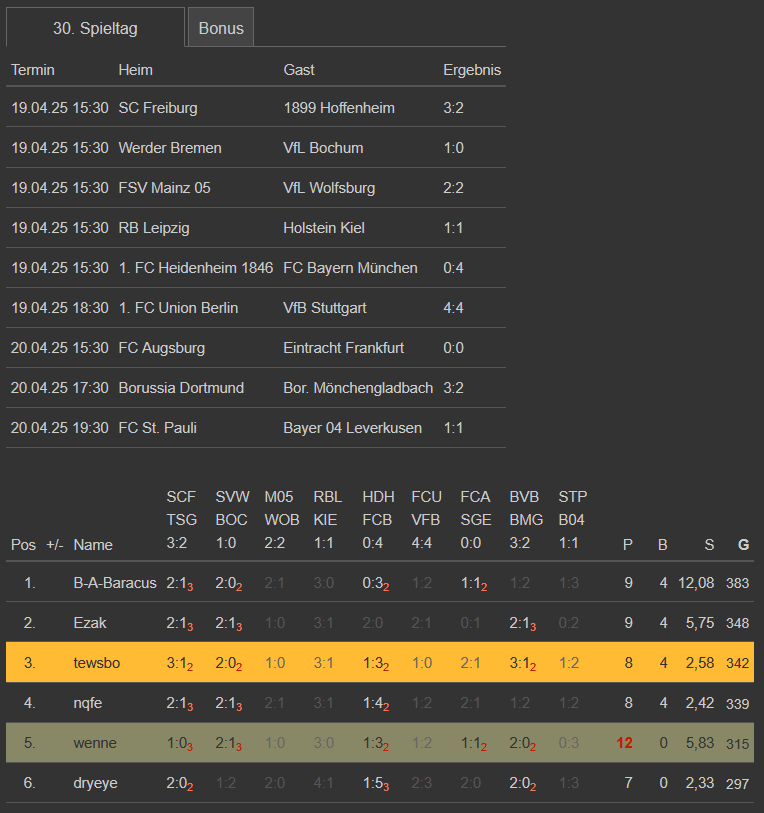Image resolution: width=764 pixels, height=813 pixels.
Task: Click player name dryeye
Action: tap(95, 783)
